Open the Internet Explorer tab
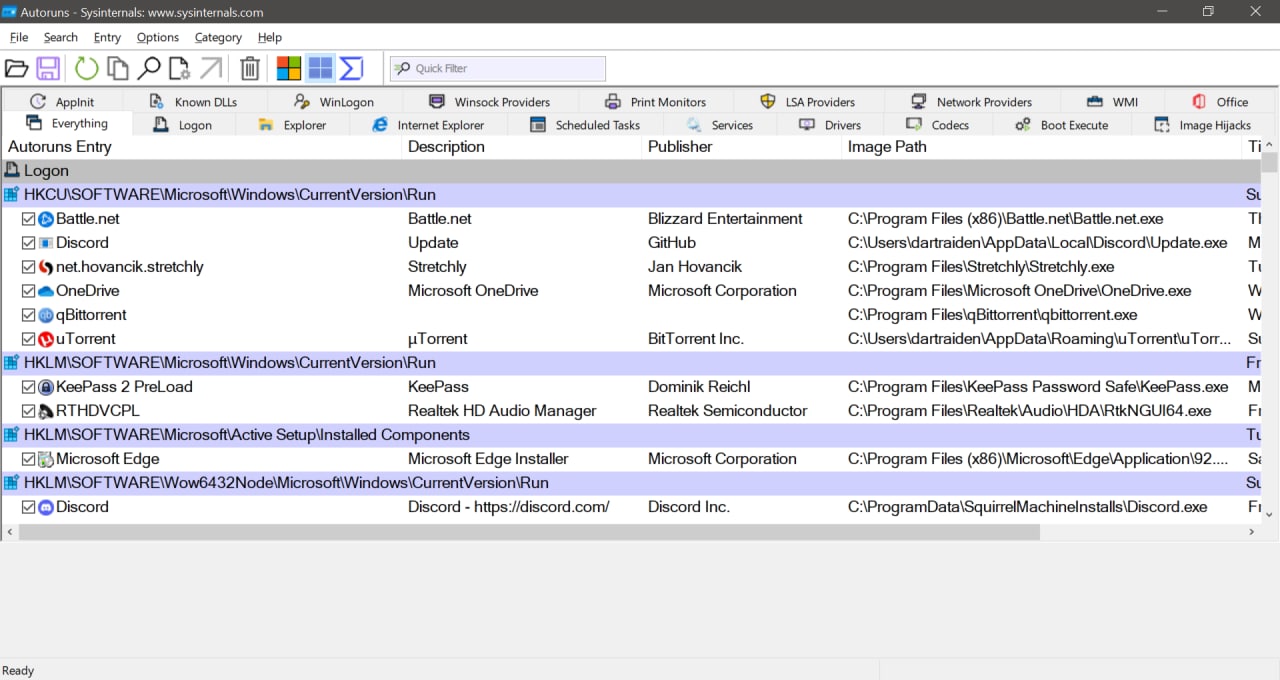Image resolution: width=1280 pixels, height=680 pixels. (428, 125)
